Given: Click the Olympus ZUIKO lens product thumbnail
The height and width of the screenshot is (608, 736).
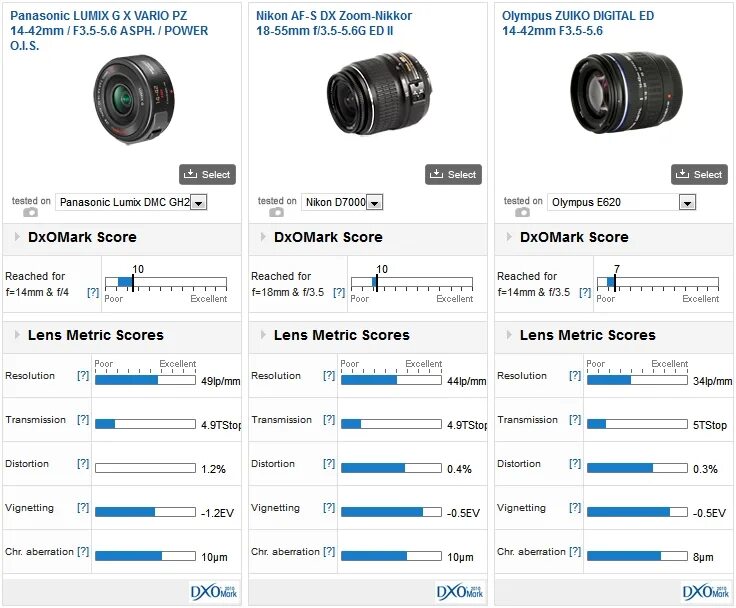Looking at the screenshot, I should (627, 92).
